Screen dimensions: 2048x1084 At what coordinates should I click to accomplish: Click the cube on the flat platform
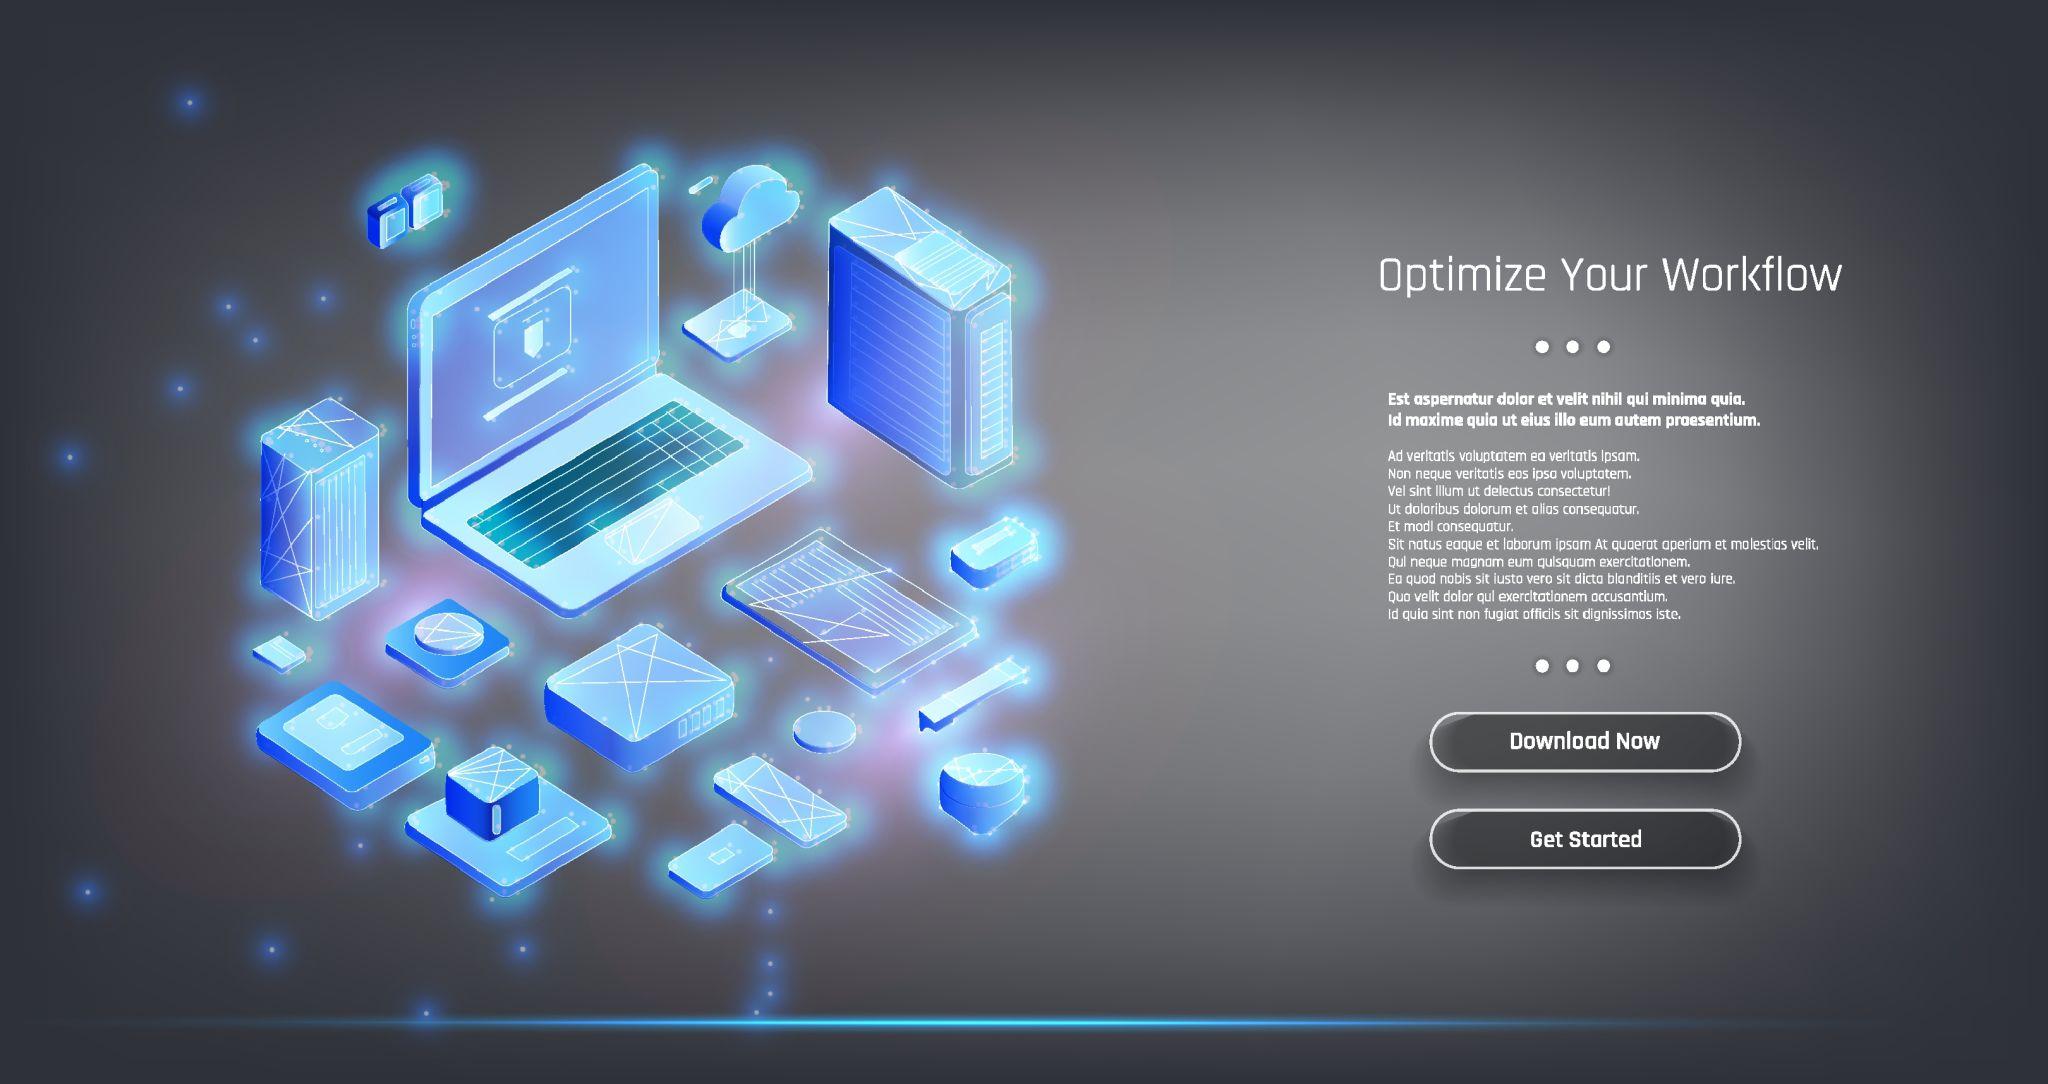pyautogui.click(x=492, y=793)
